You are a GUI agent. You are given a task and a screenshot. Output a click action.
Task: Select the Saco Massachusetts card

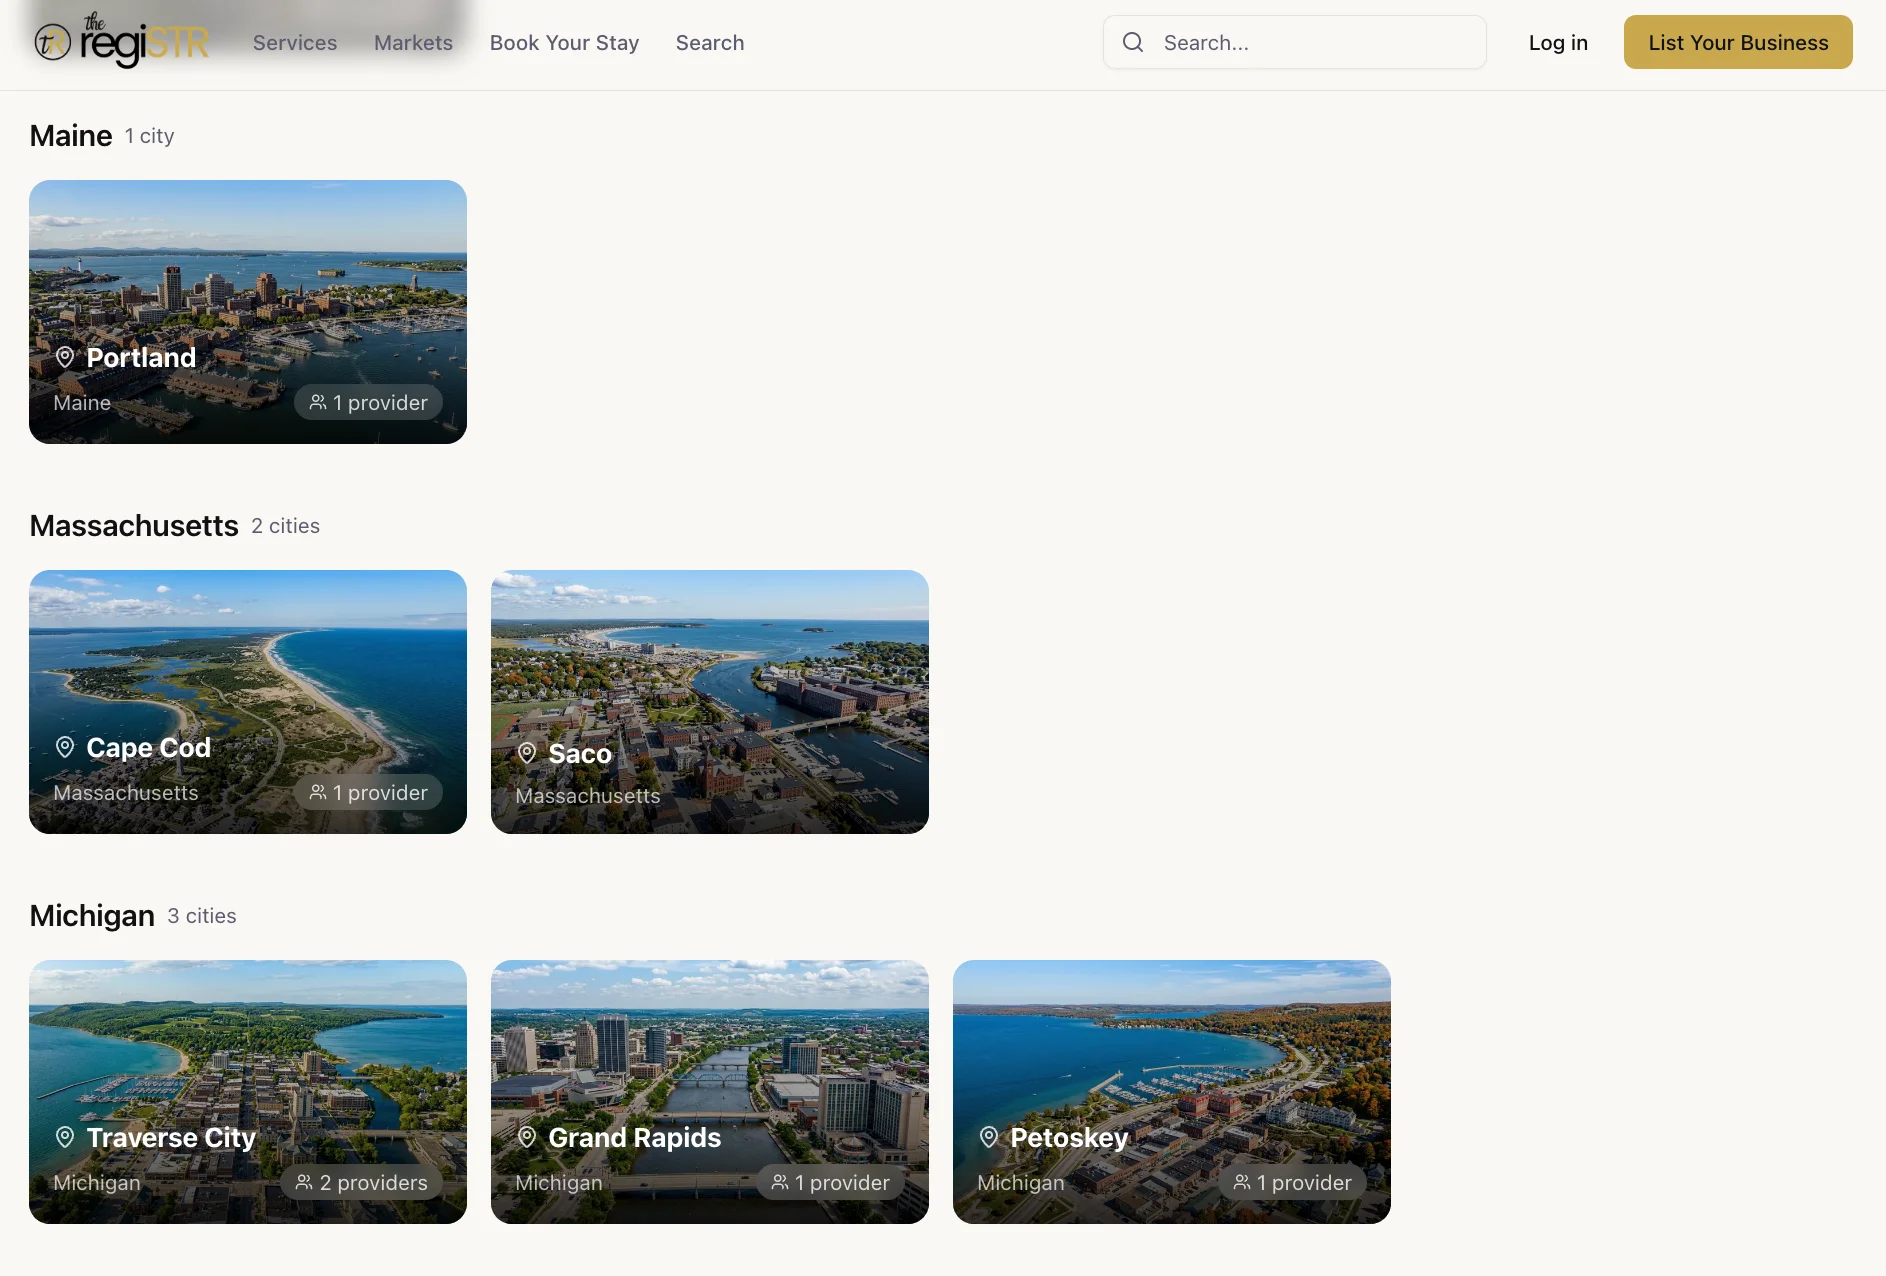point(710,702)
